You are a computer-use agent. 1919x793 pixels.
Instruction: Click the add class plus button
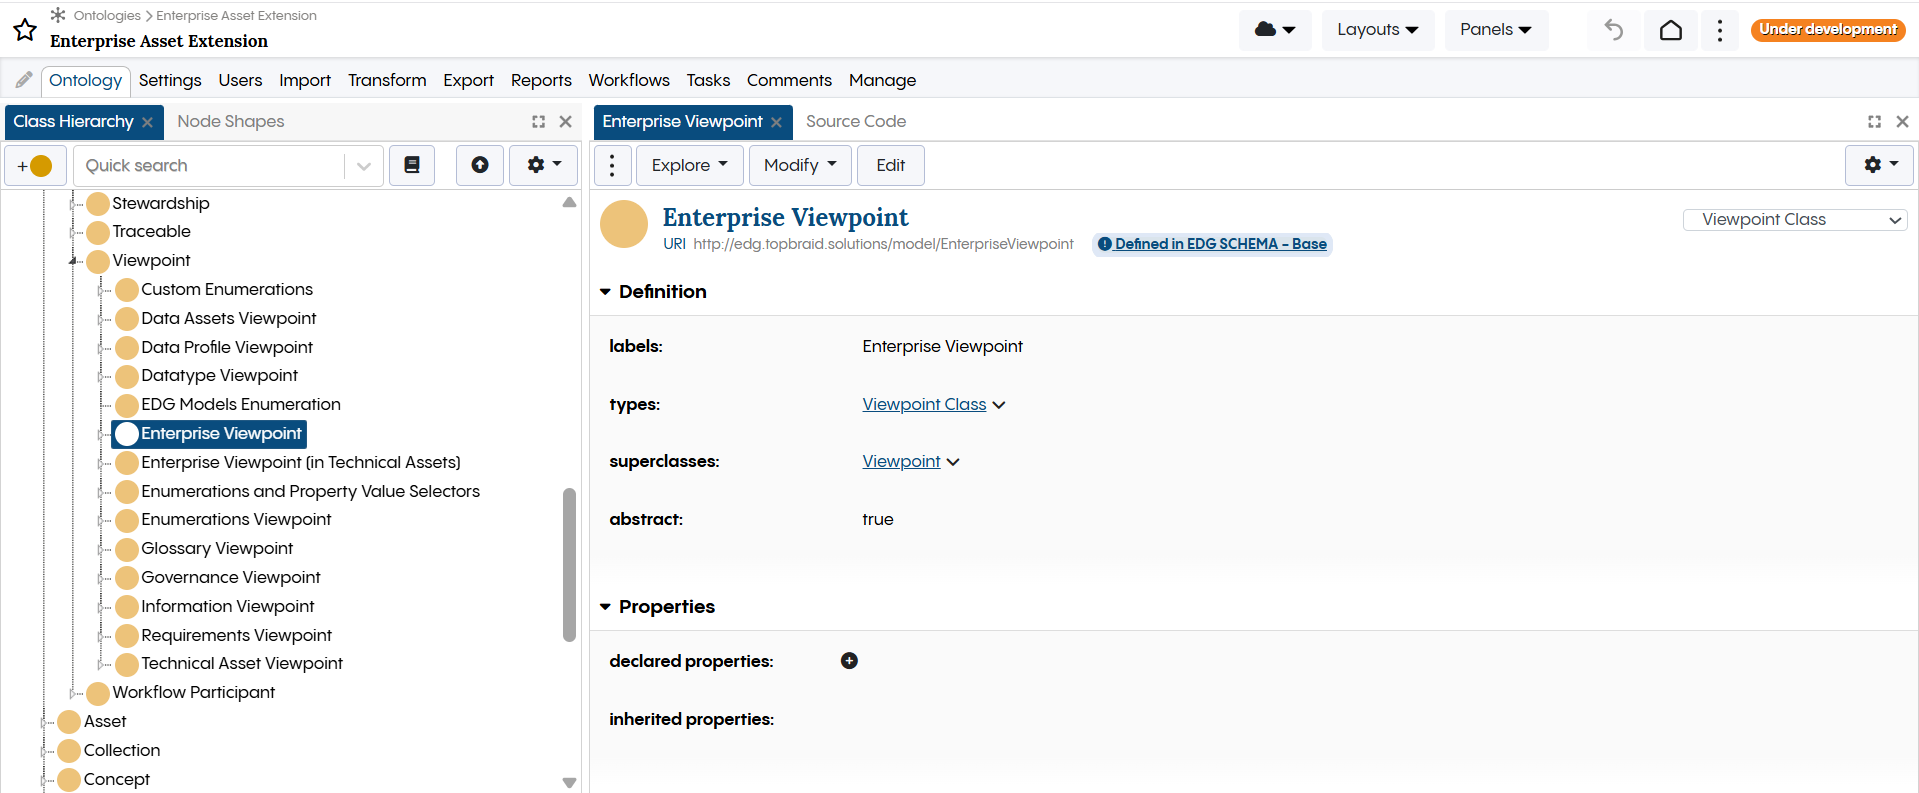click(x=35, y=166)
